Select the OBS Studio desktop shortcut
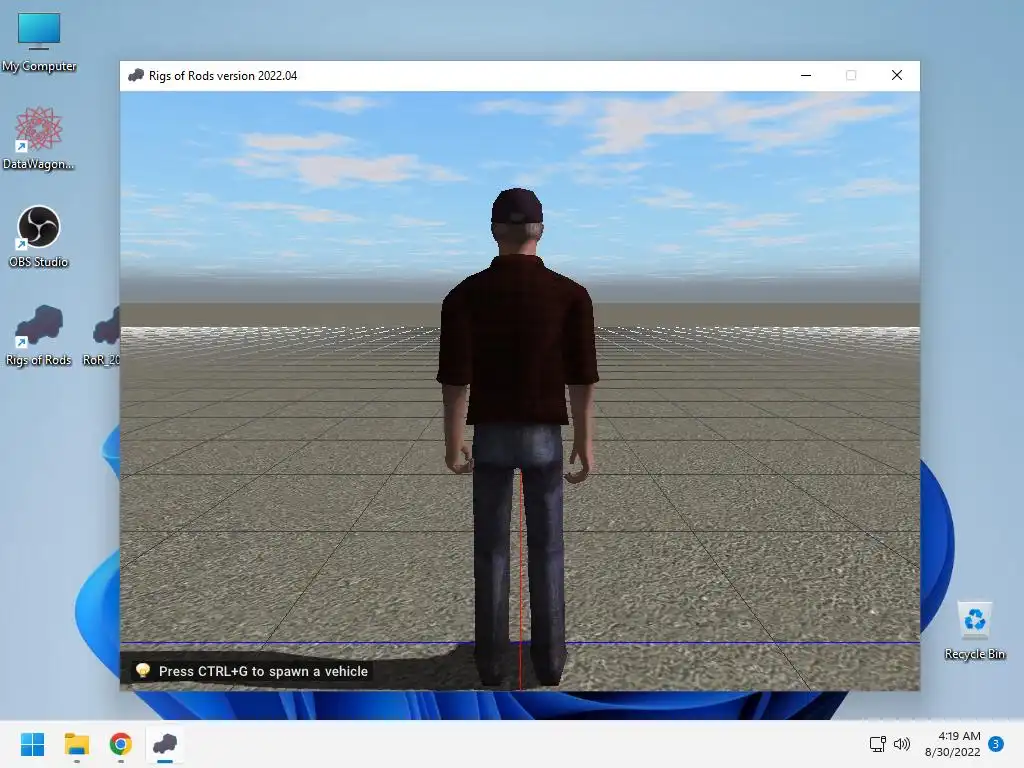This screenshot has height=768, width=1024. 39,236
